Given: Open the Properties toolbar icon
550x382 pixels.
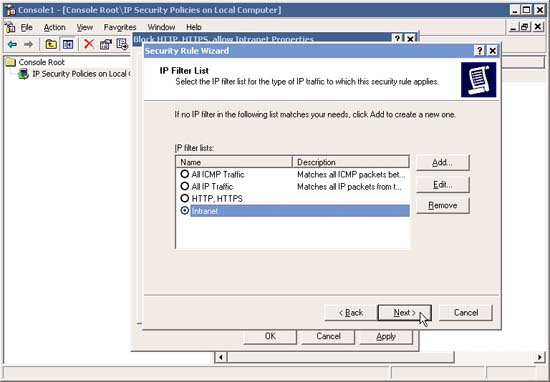Looking at the screenshot, I should pyautogui.click(x=106, y=44).
